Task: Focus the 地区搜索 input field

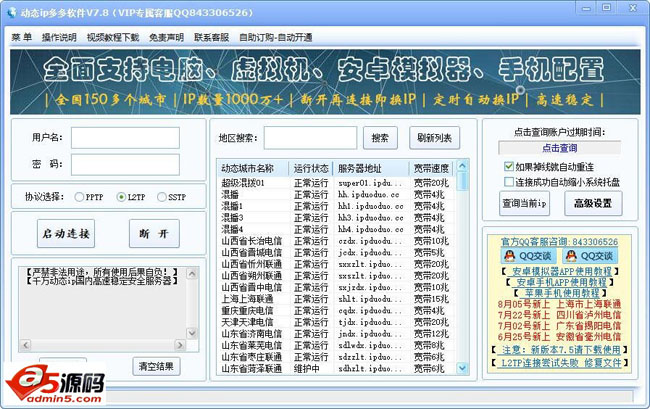Action: 310,138
